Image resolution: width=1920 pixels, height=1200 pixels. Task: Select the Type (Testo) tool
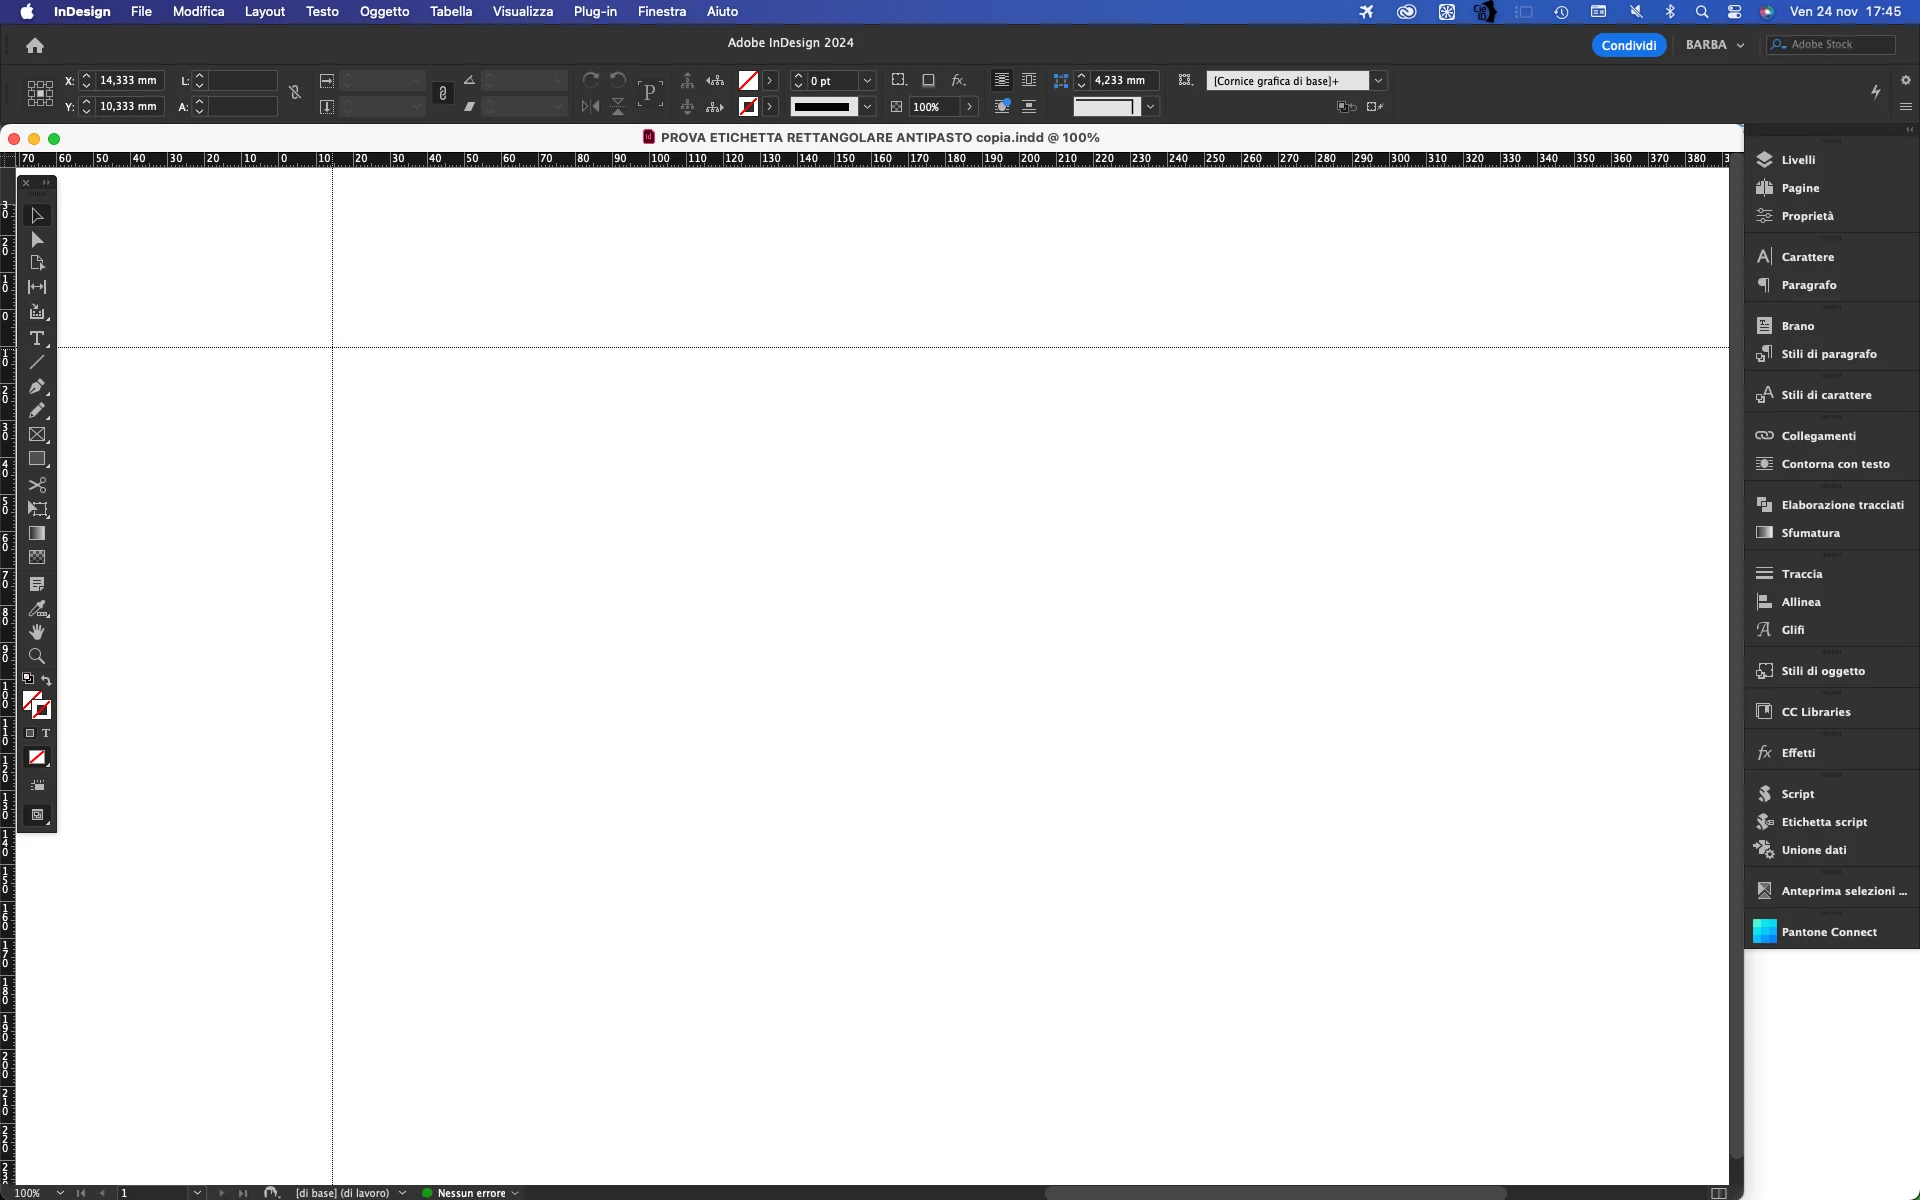[x=37, y=339]
